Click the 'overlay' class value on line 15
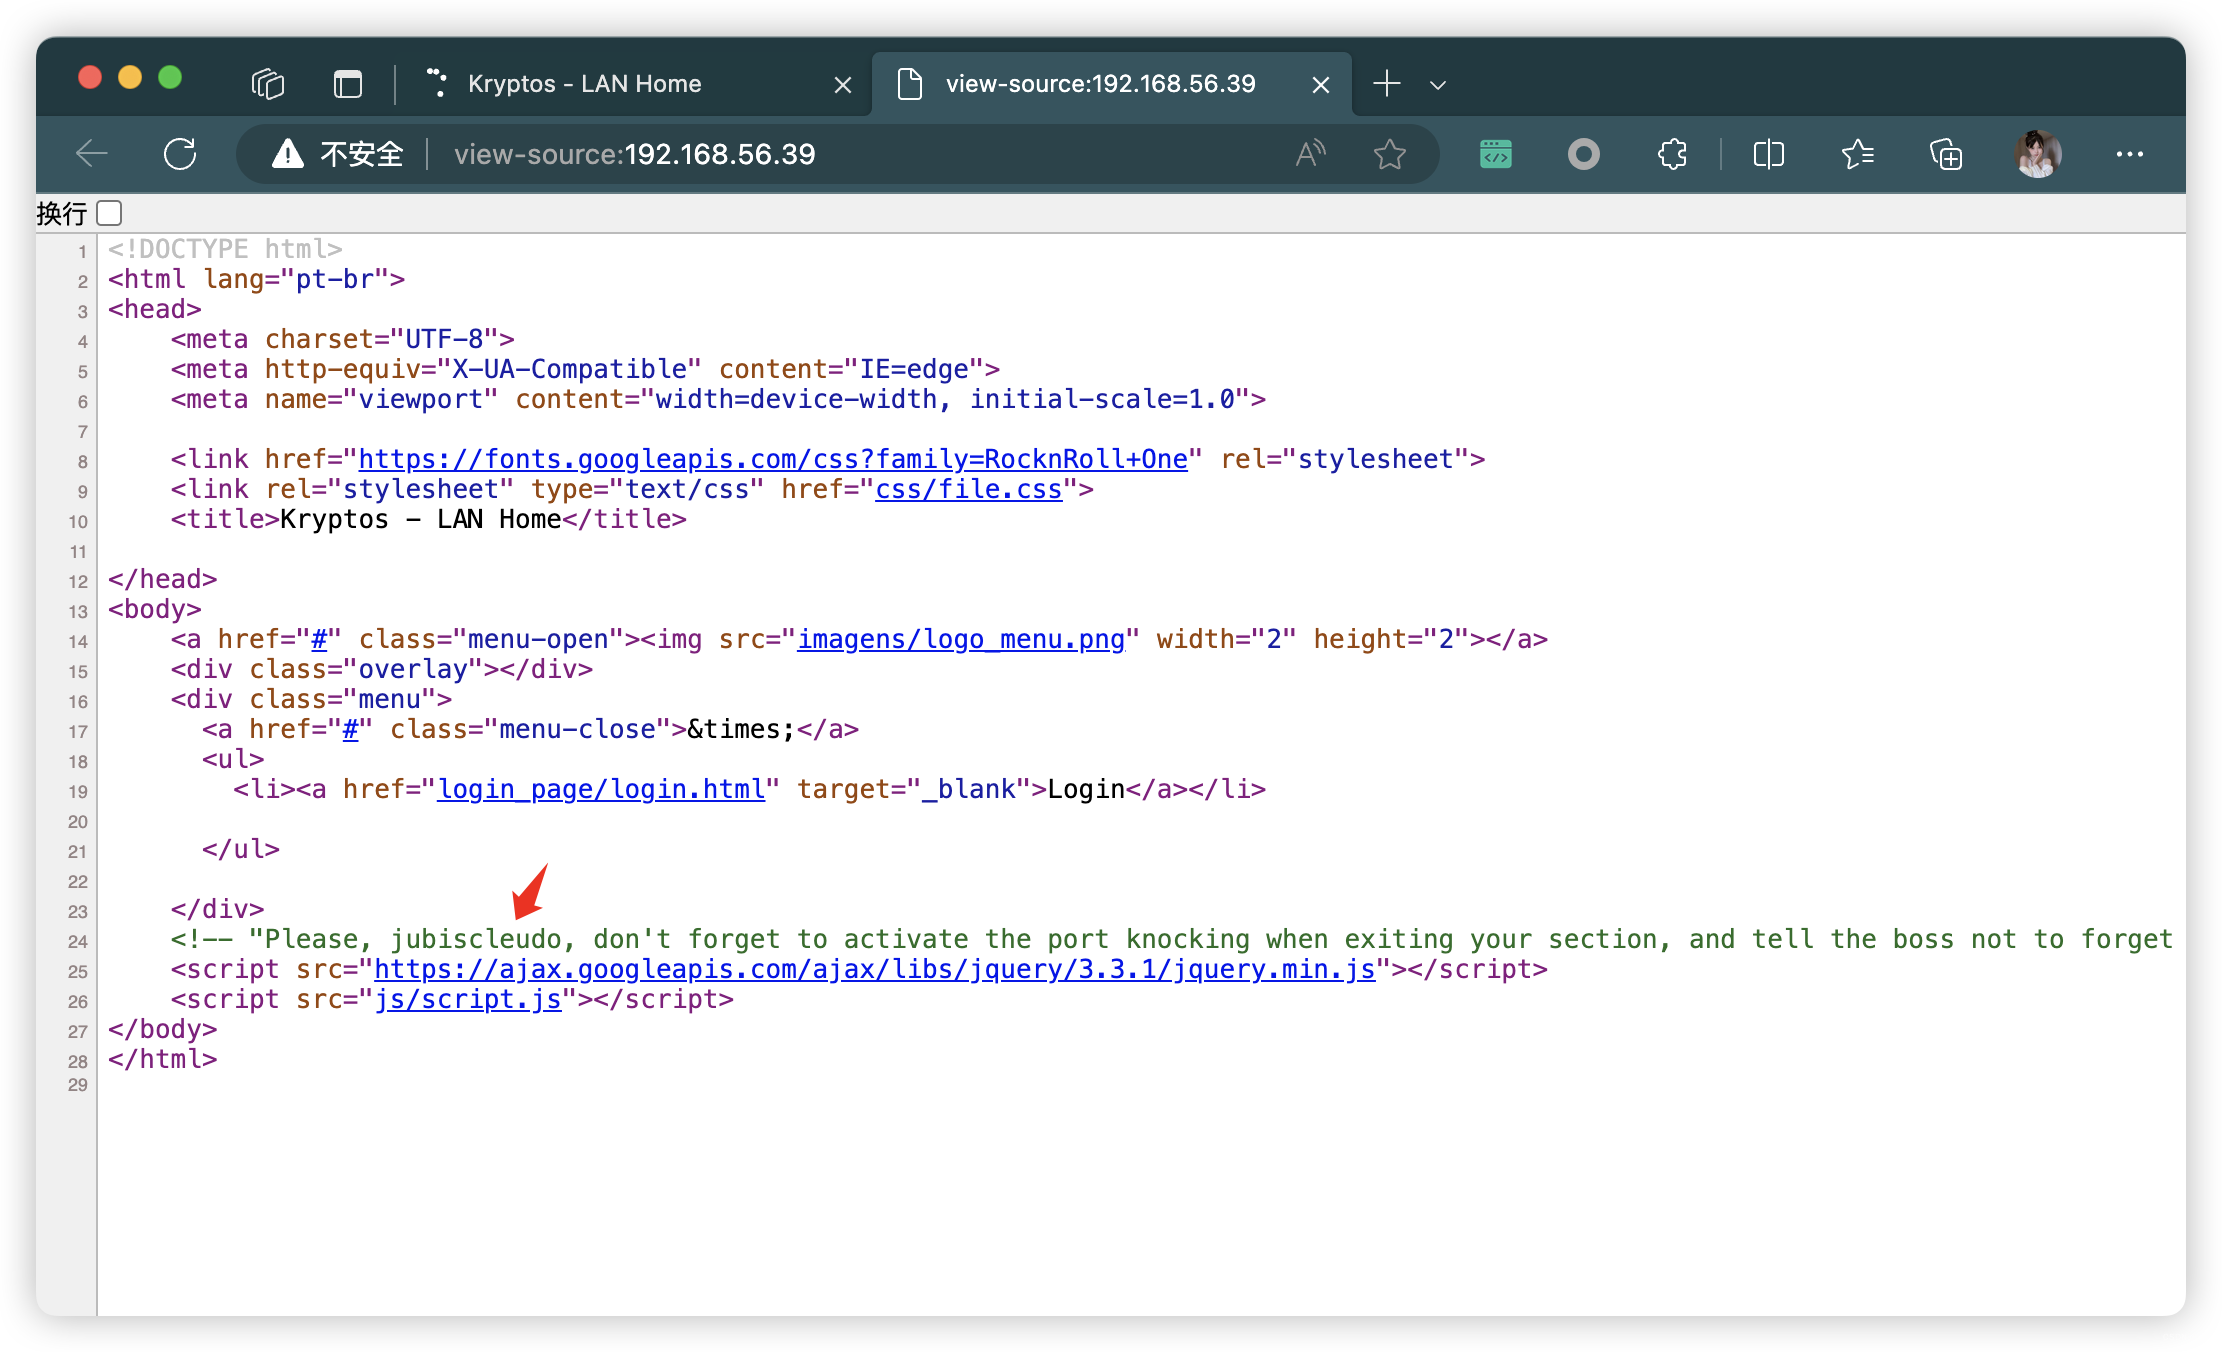 (x=413, y=669)
